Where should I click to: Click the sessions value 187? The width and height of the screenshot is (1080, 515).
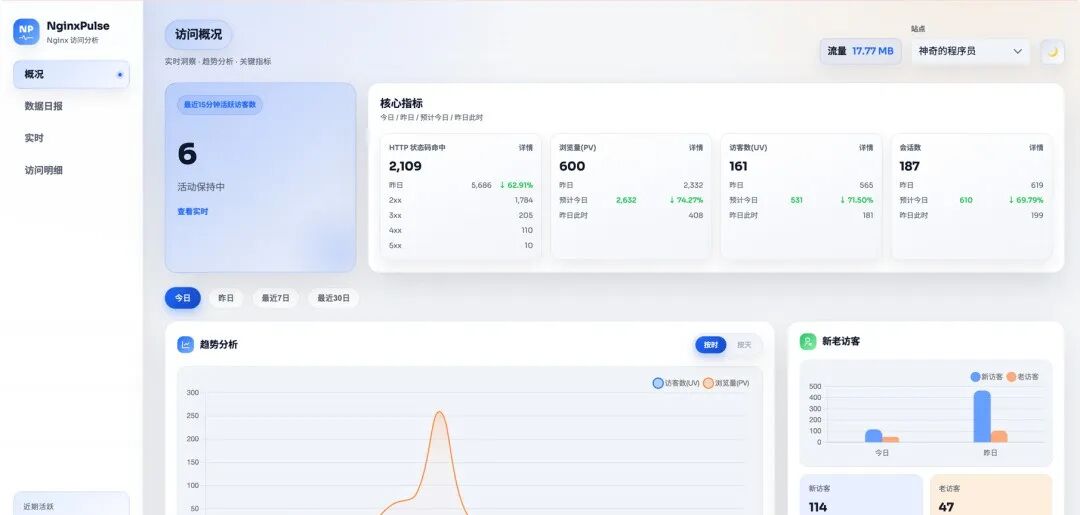(x=909, y=166)
